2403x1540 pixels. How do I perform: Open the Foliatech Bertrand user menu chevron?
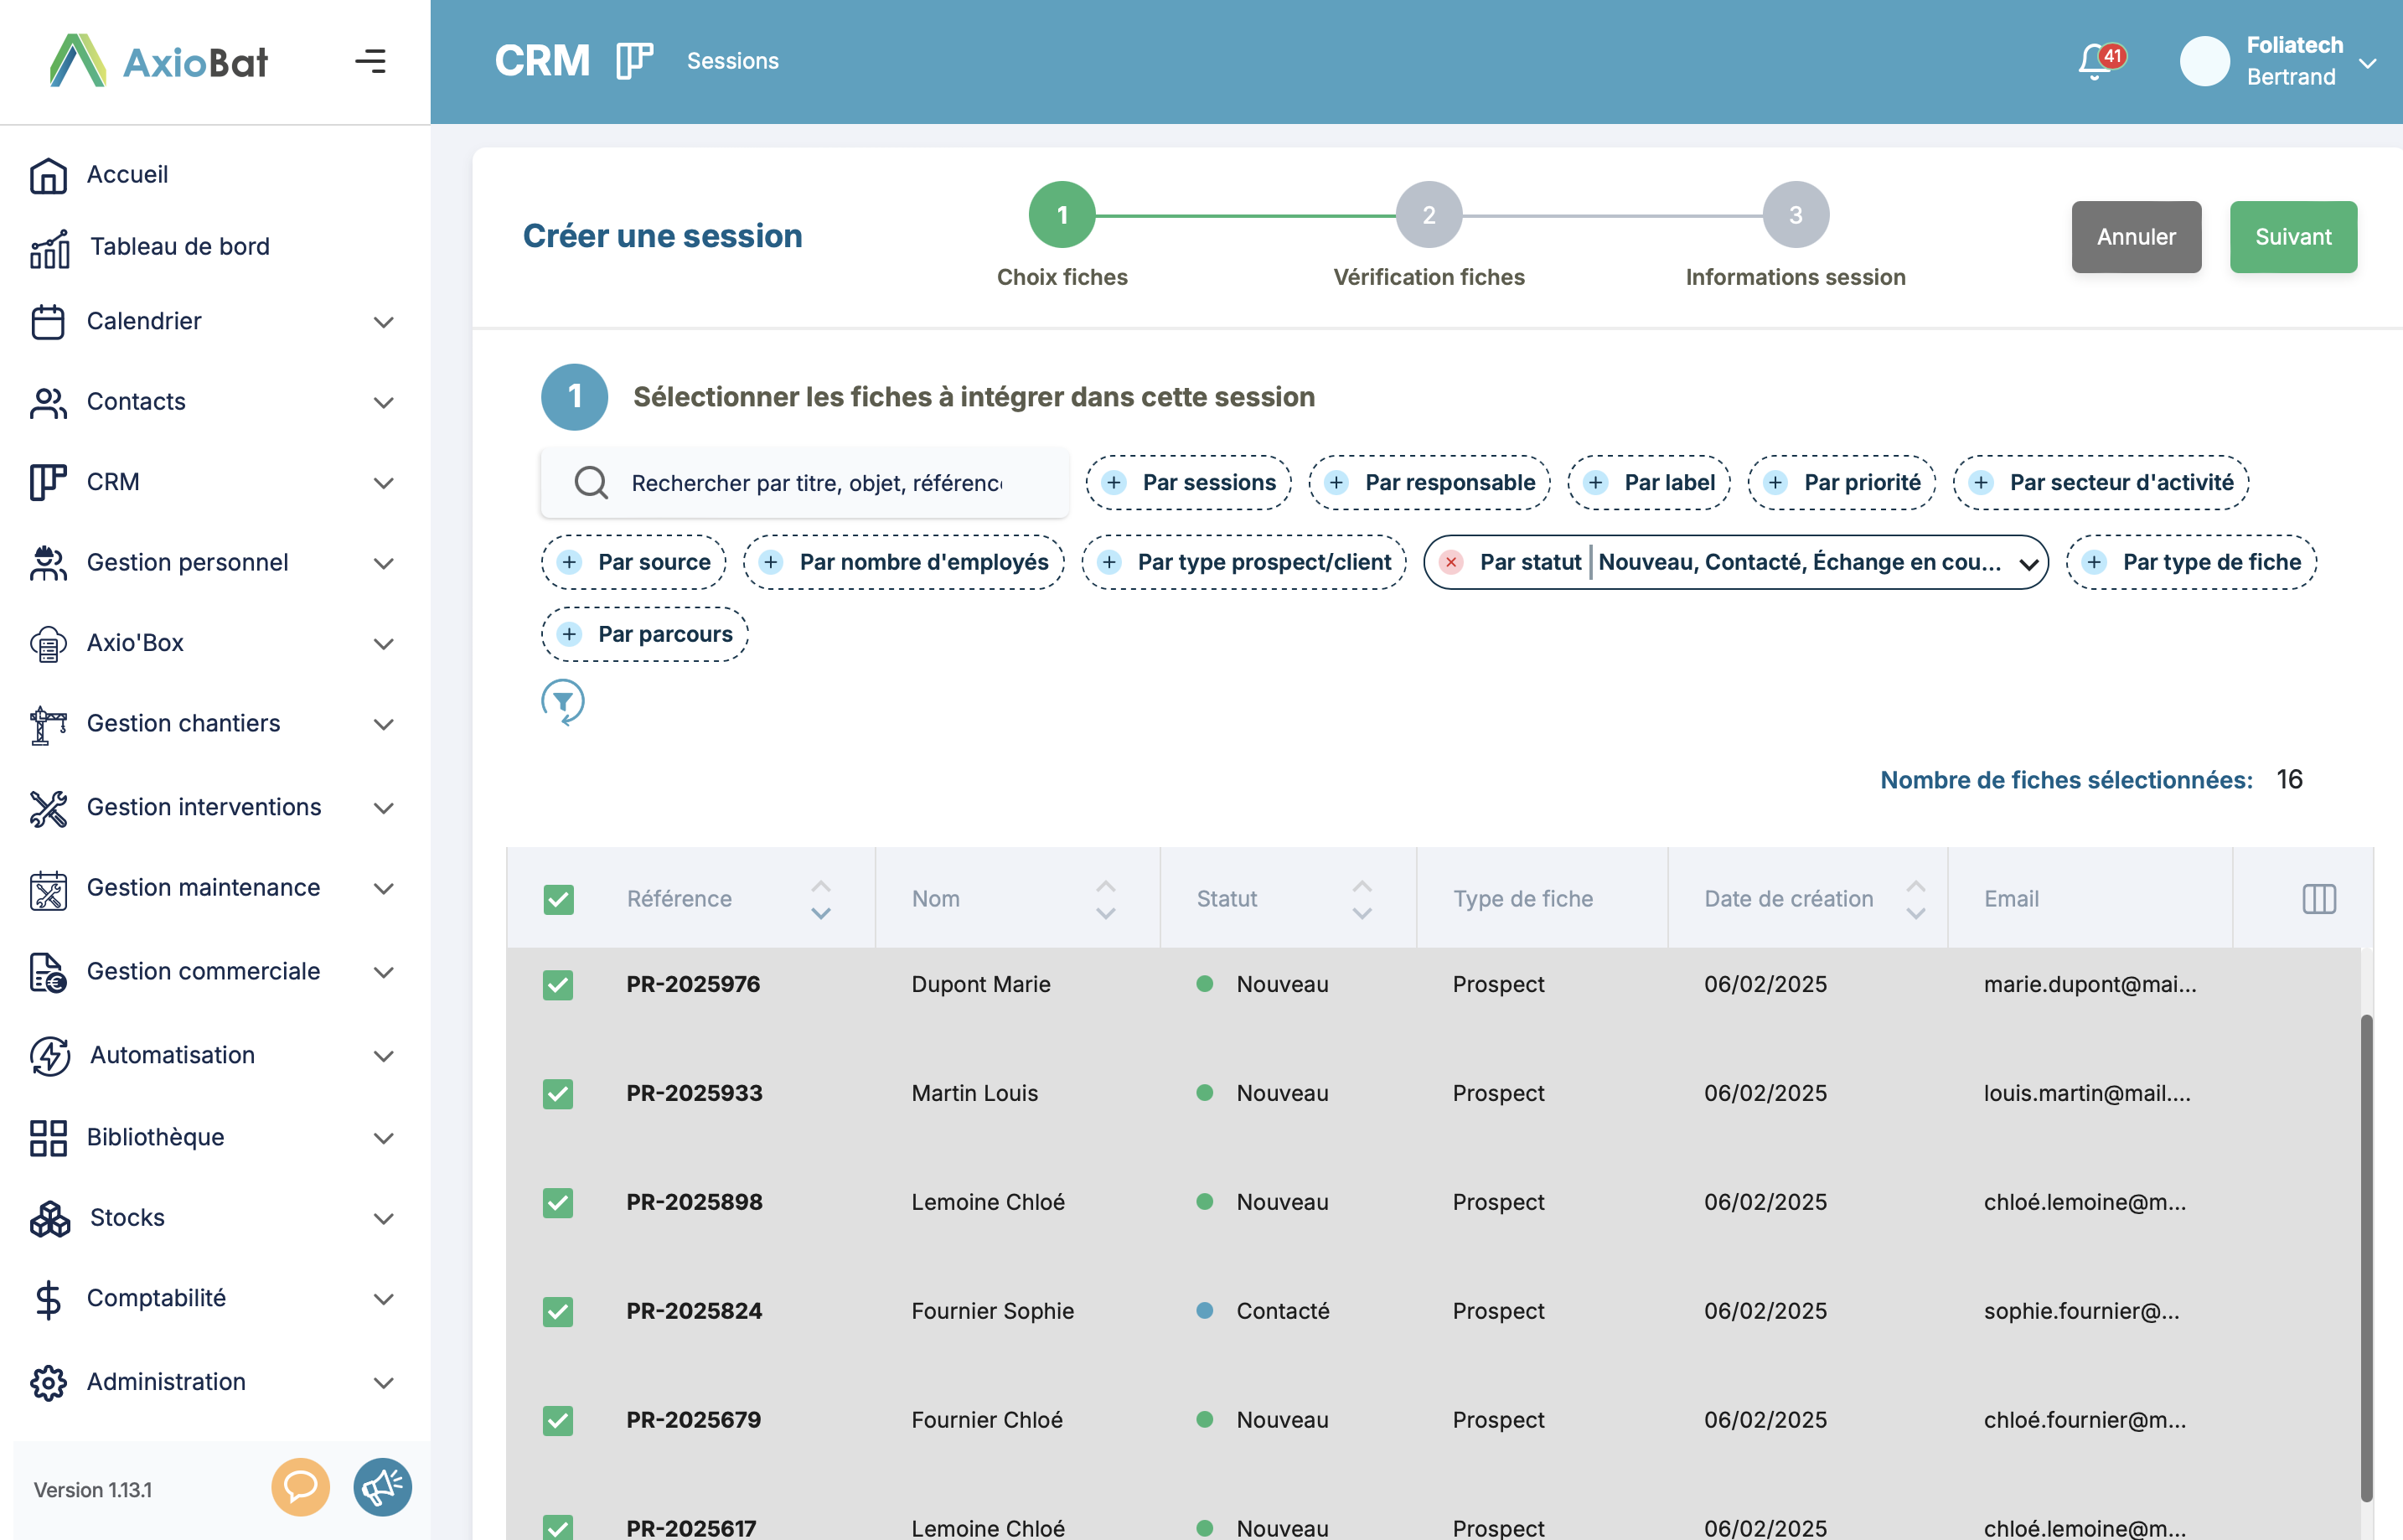[2367, 62]
